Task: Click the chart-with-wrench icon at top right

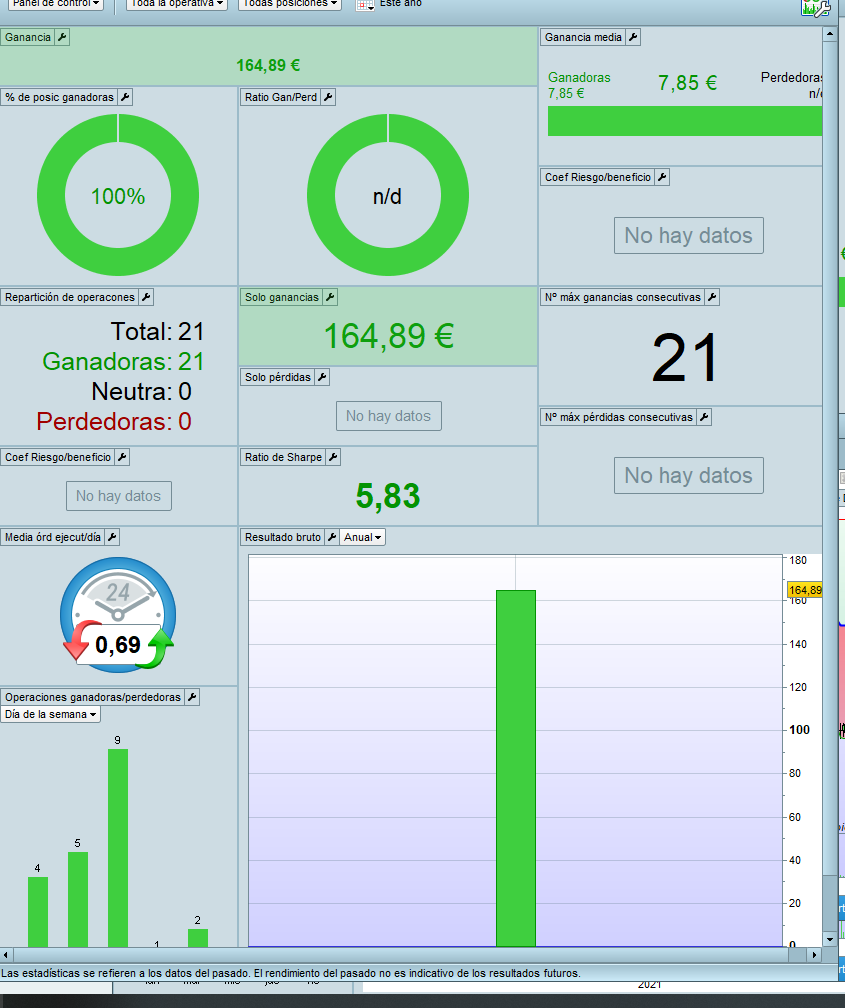Action: click(x=815, y=8)
